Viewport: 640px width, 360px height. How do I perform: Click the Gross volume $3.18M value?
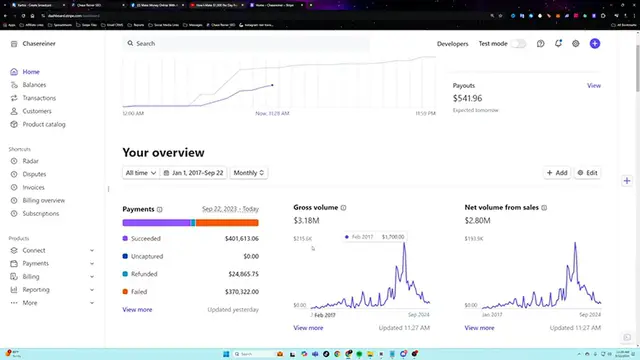[x=306, y=221]
